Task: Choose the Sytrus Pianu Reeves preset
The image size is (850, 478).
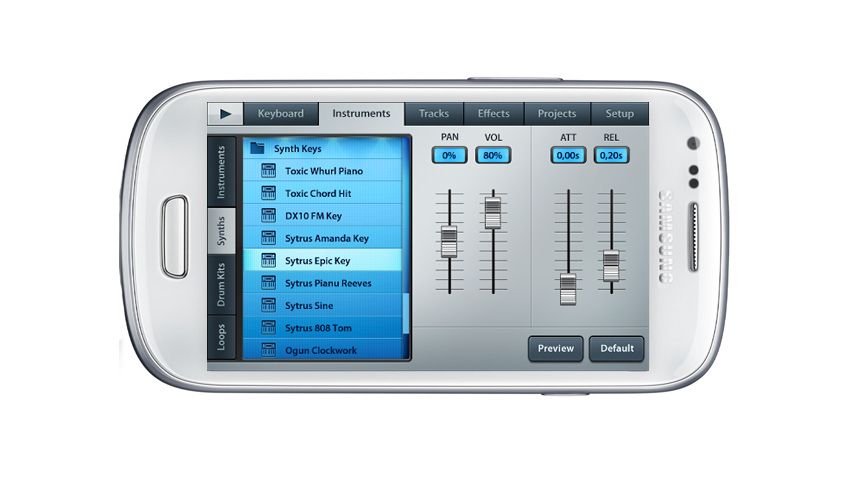Action: pos(324,283)
